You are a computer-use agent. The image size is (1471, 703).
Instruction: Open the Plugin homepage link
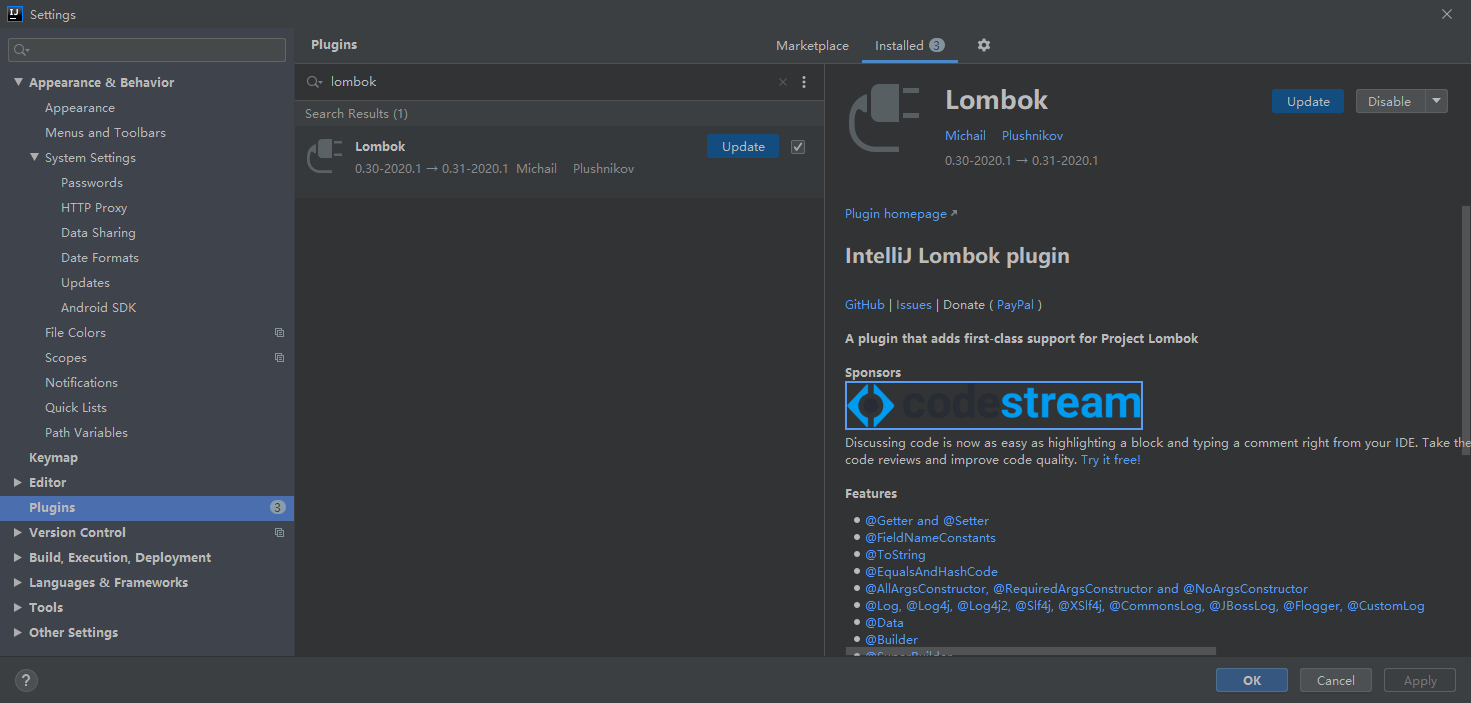tap(901, 214)
